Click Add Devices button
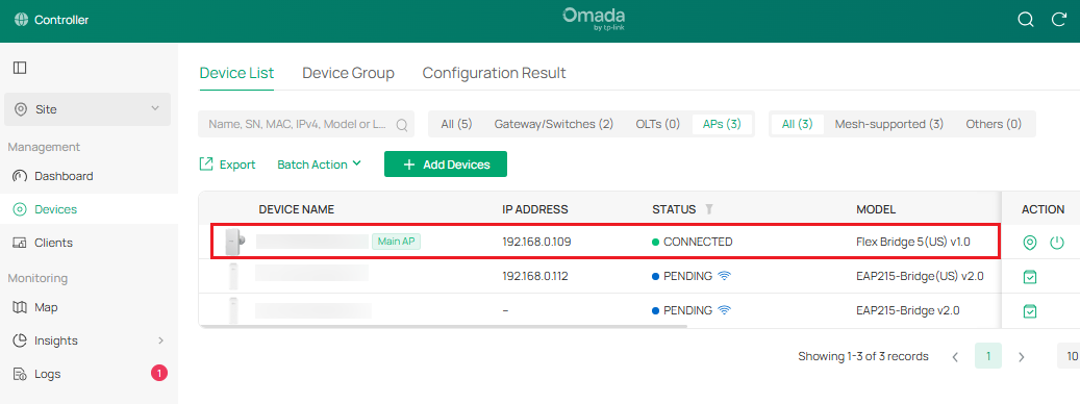Image resolution: width=1080 pixels, height=404 pixels. coord(446,164)
